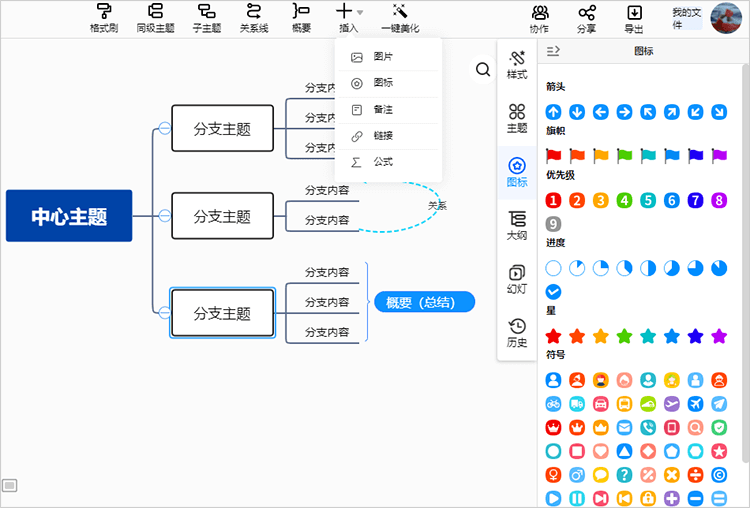Insert the half progress circle icon
This screenshot has width=750, height=508.
tap(648, 268)
